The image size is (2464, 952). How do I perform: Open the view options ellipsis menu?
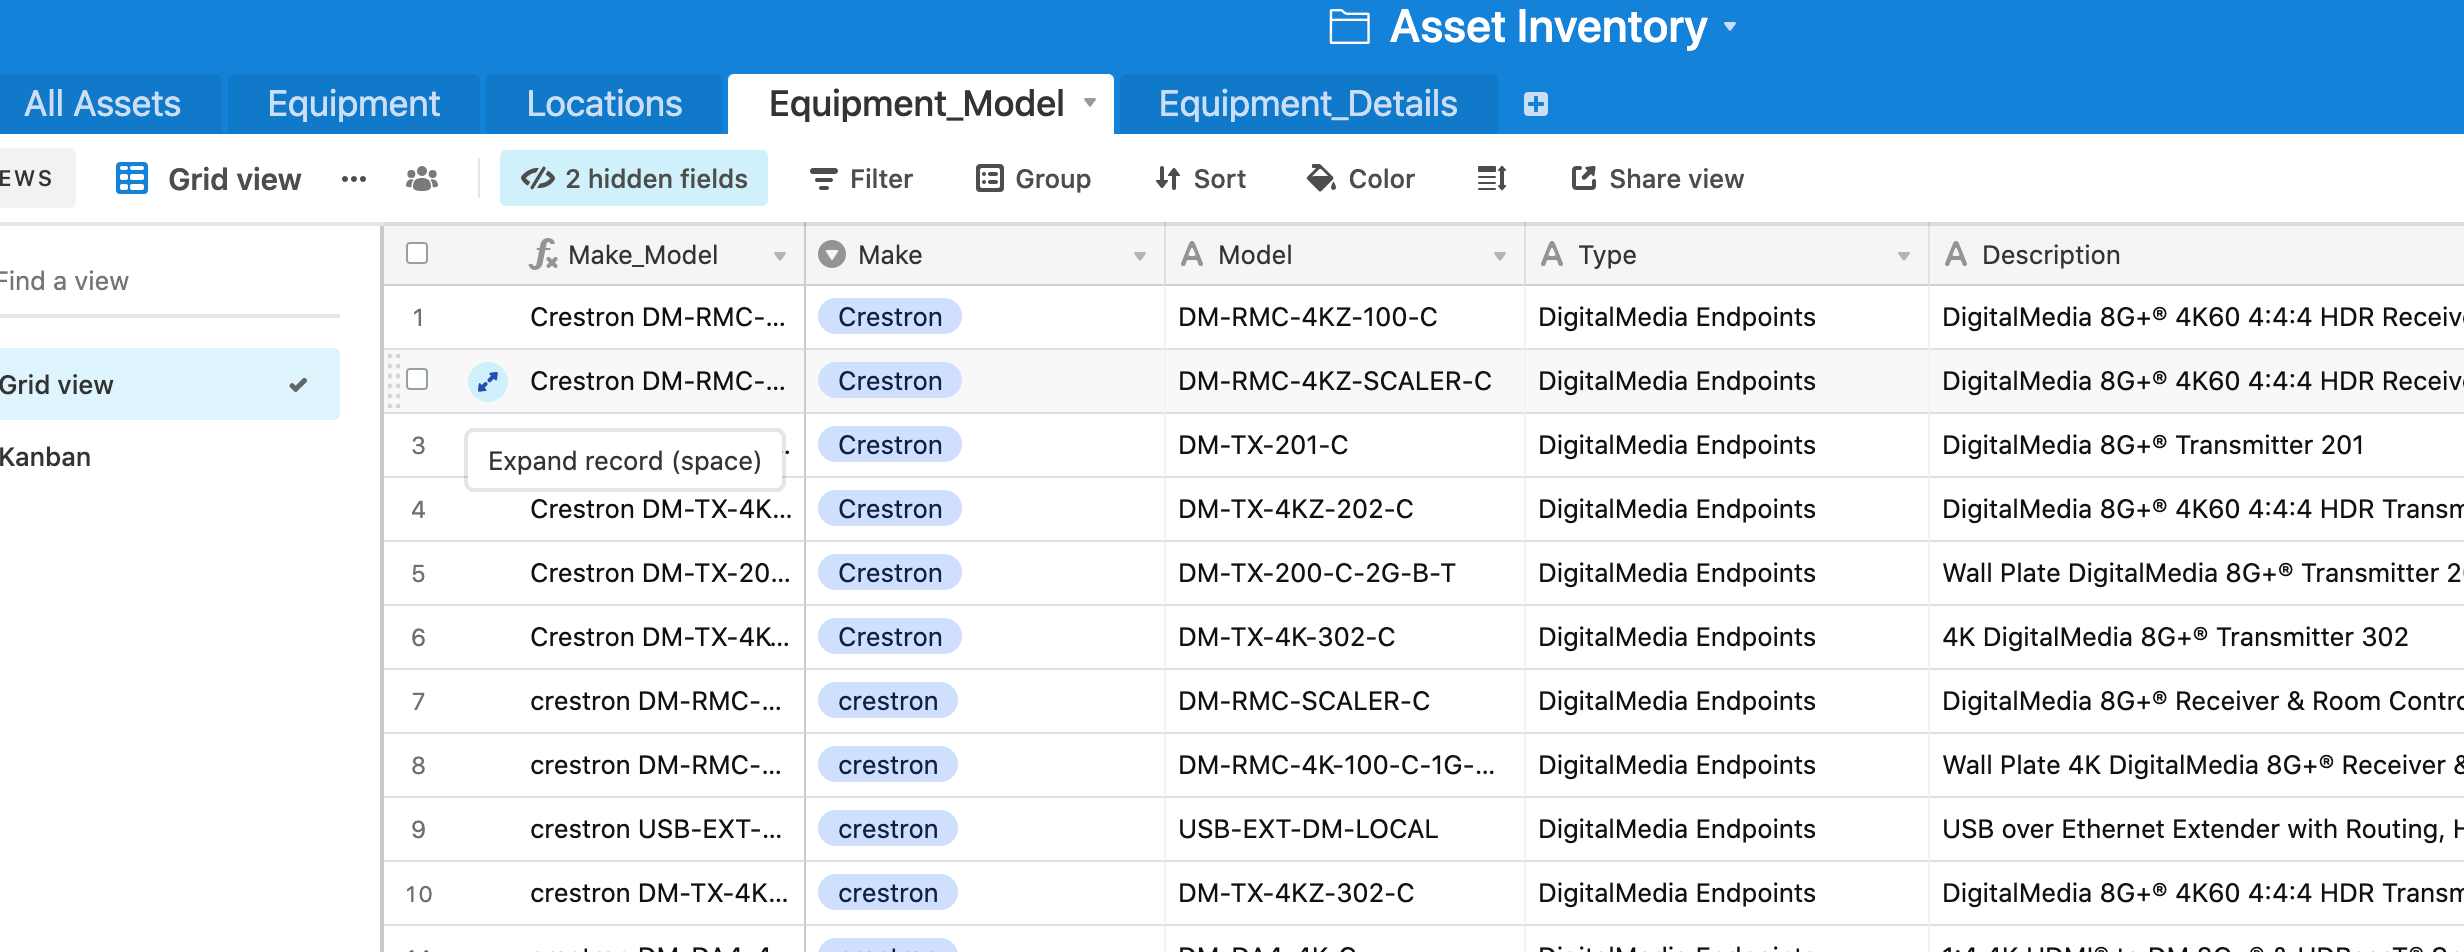(x=354, y=179)
